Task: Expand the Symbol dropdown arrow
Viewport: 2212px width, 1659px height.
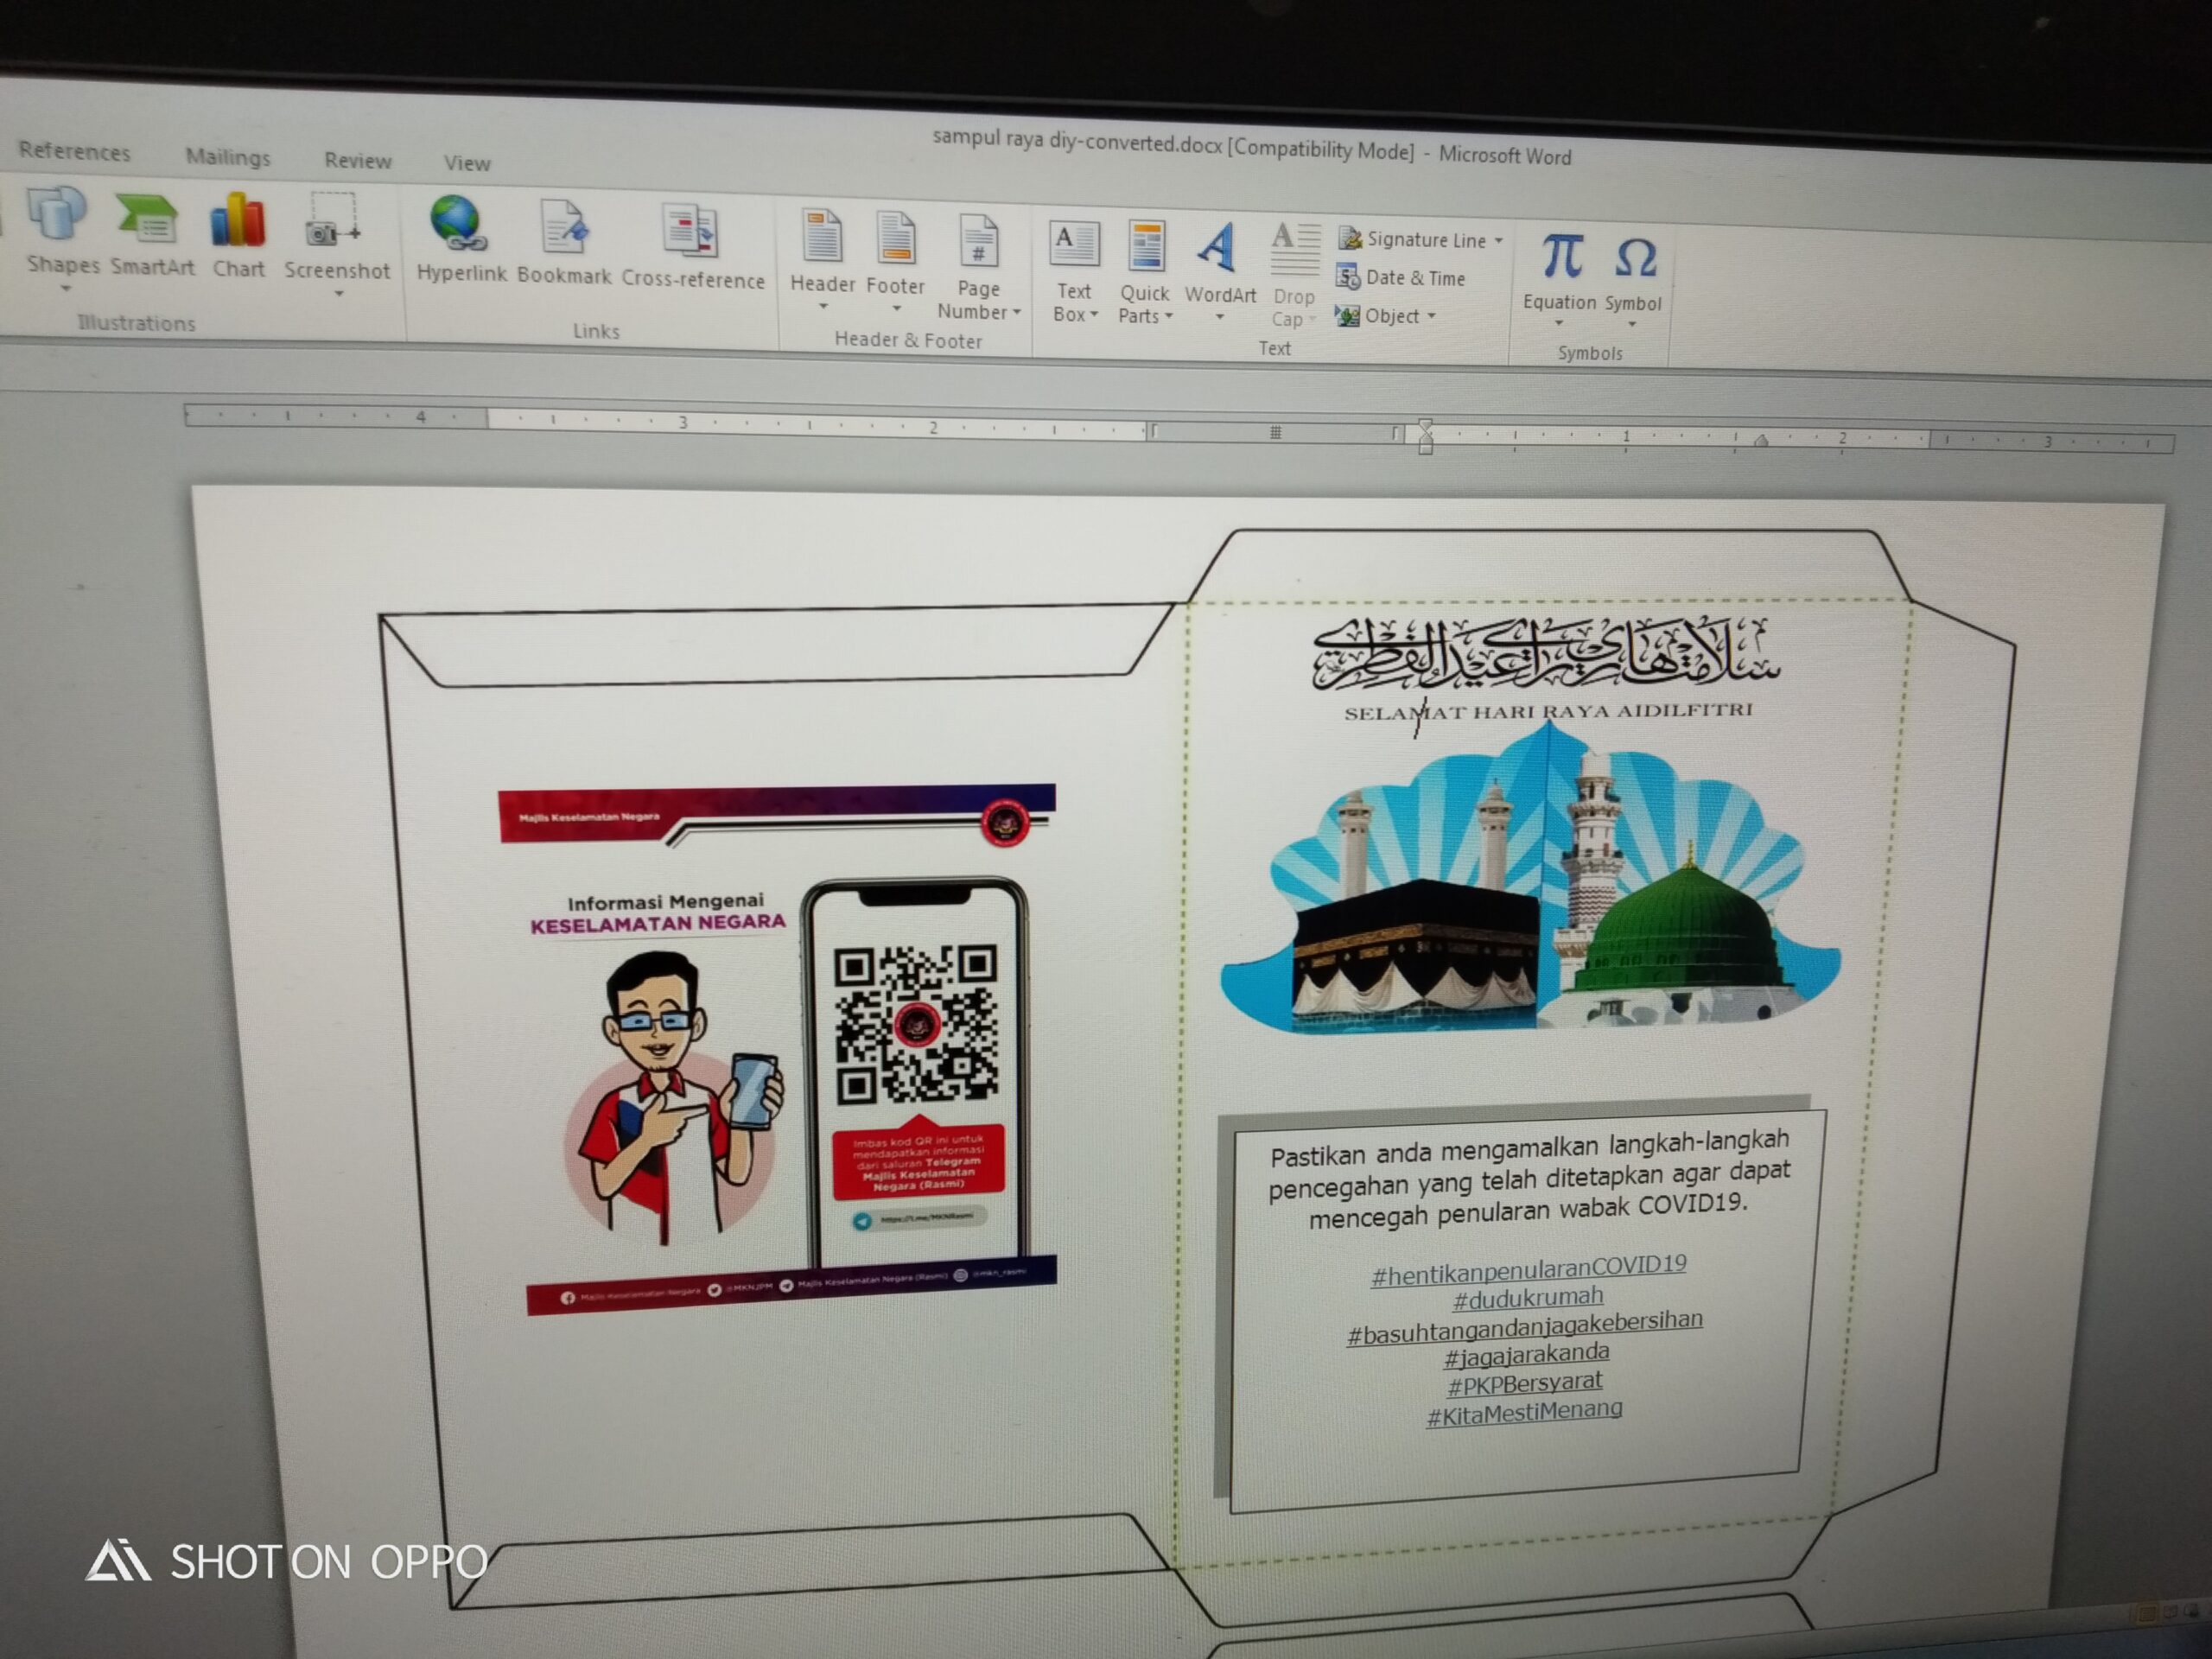Action: pyautogui.click(x=1632, y=325)
